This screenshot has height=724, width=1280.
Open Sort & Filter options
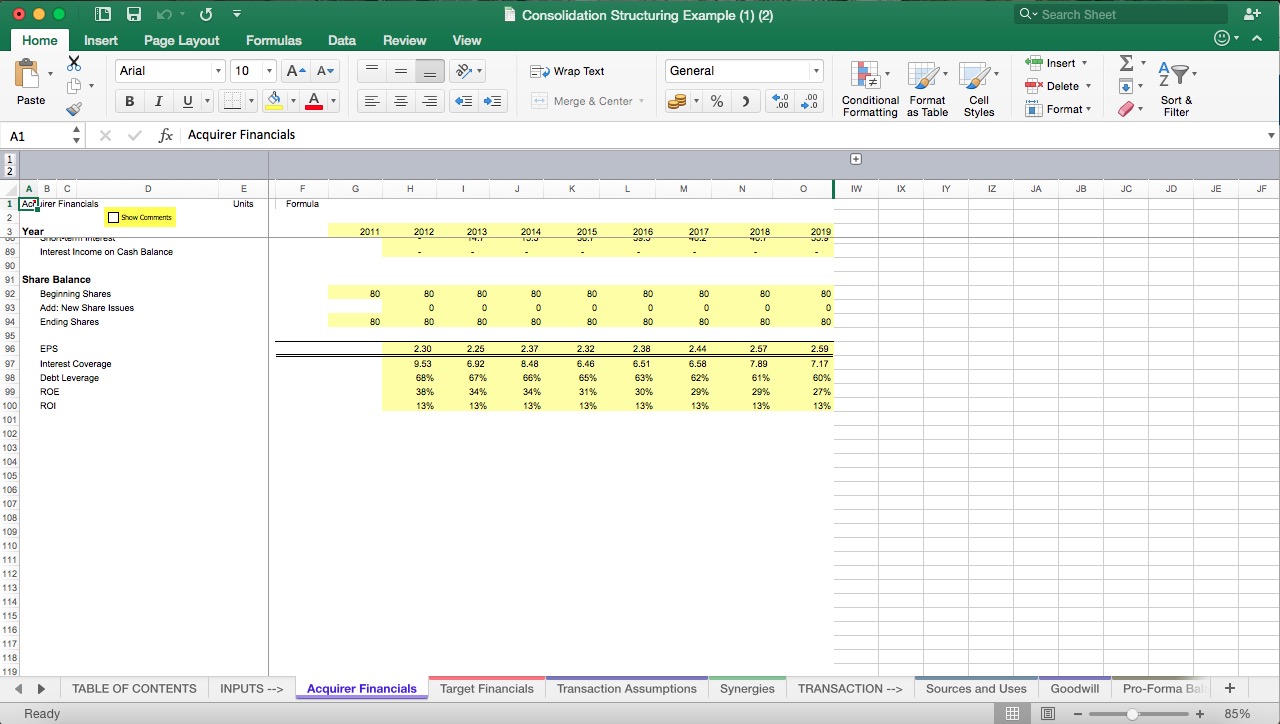[1176, 85]
